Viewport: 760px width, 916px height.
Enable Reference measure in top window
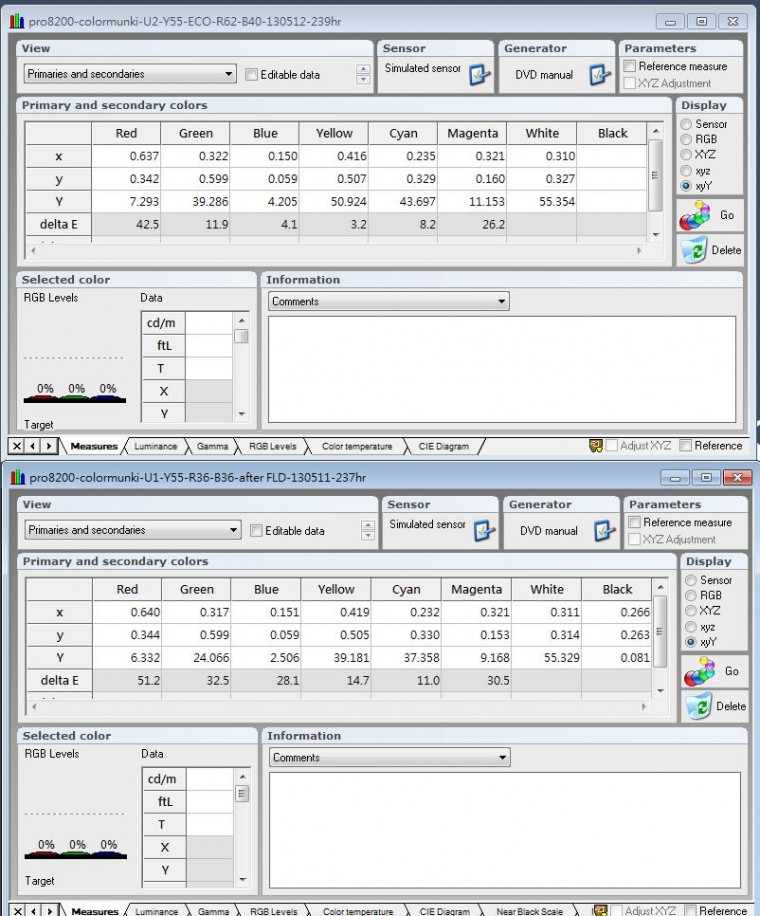(630, 66)
